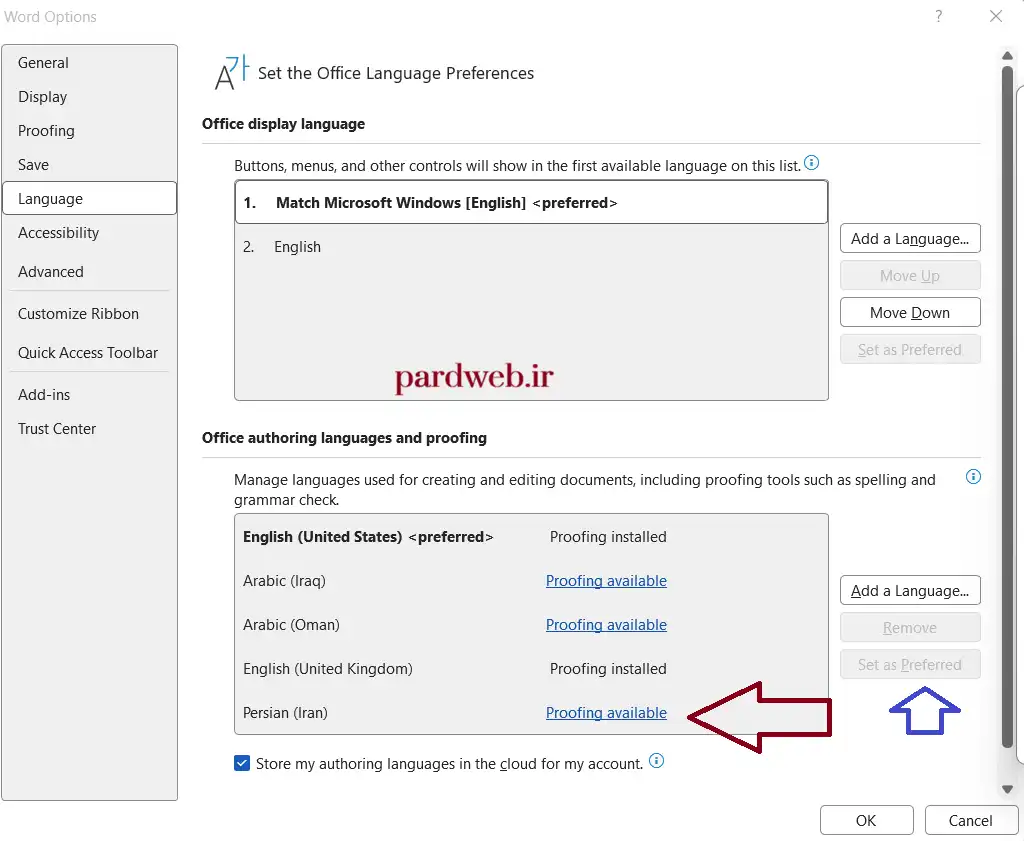Screen dimensions: 1024x841
Task: Open the Advanced options category
Action: 89,272
